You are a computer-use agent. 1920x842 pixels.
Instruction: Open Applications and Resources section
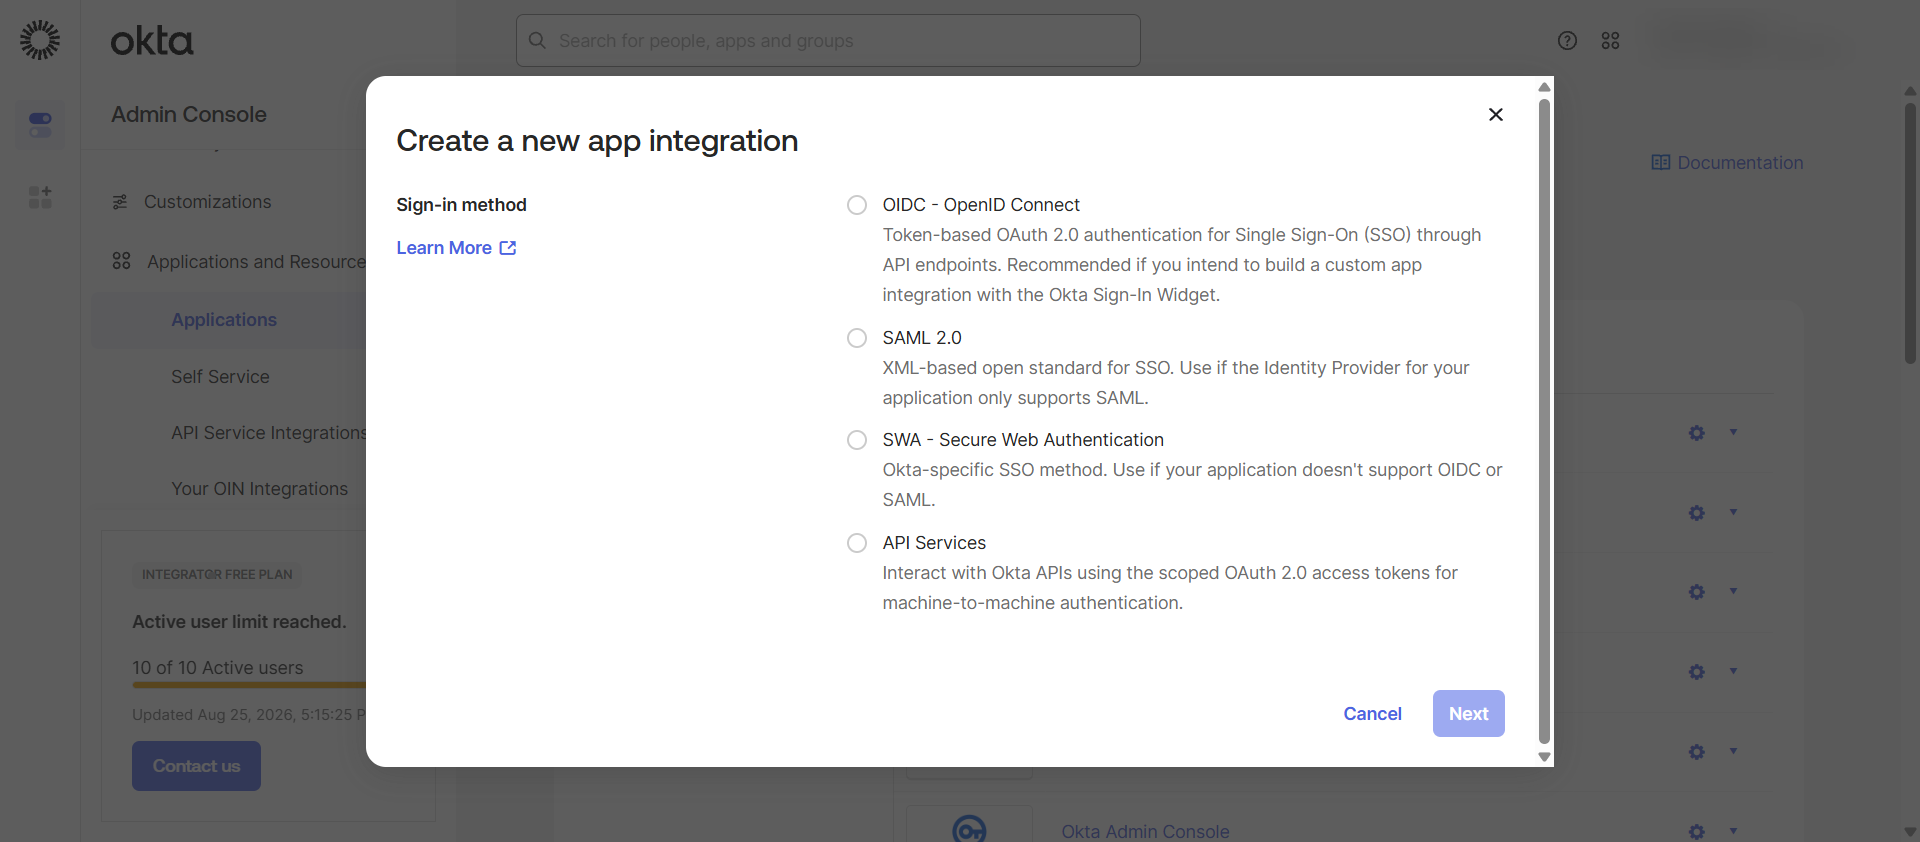(x=256, y=262)
